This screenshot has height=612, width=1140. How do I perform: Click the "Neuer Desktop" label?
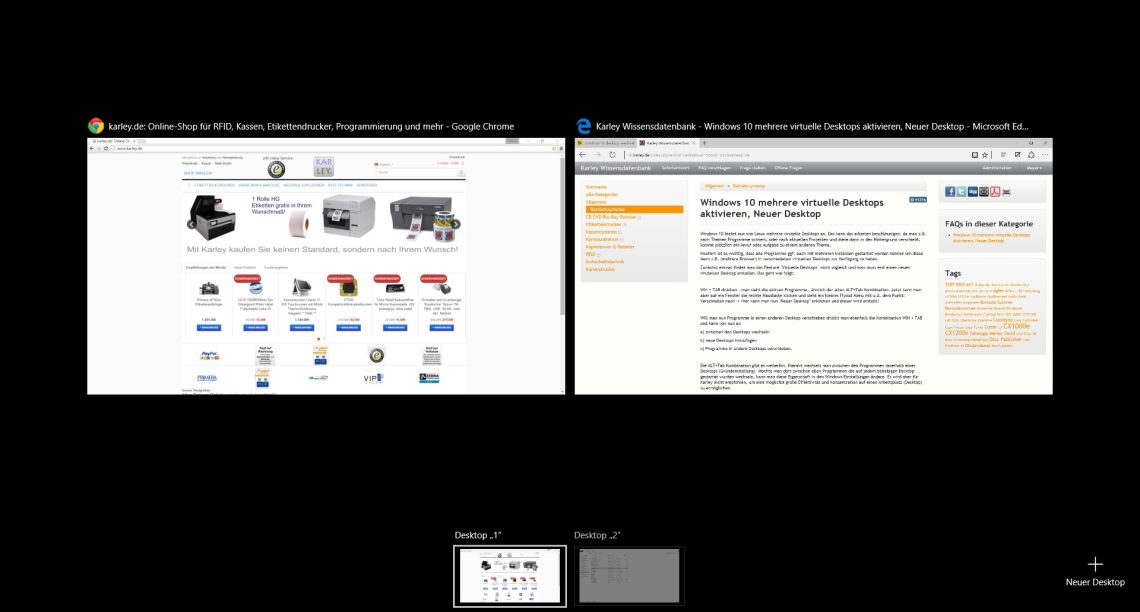point(1095,582)
